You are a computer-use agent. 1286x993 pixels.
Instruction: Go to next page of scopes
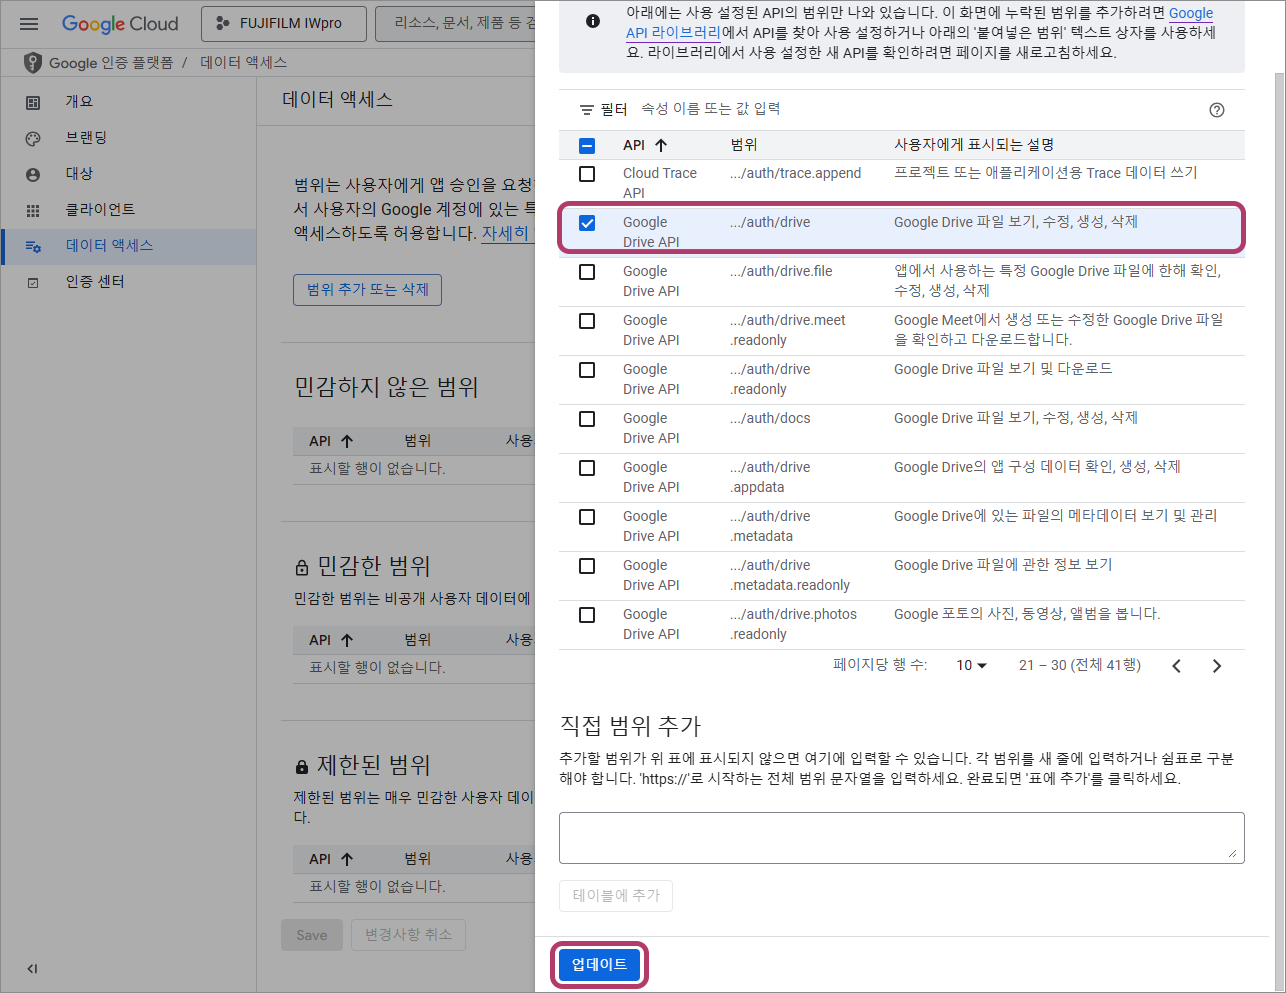click(x=1217, y=666)
